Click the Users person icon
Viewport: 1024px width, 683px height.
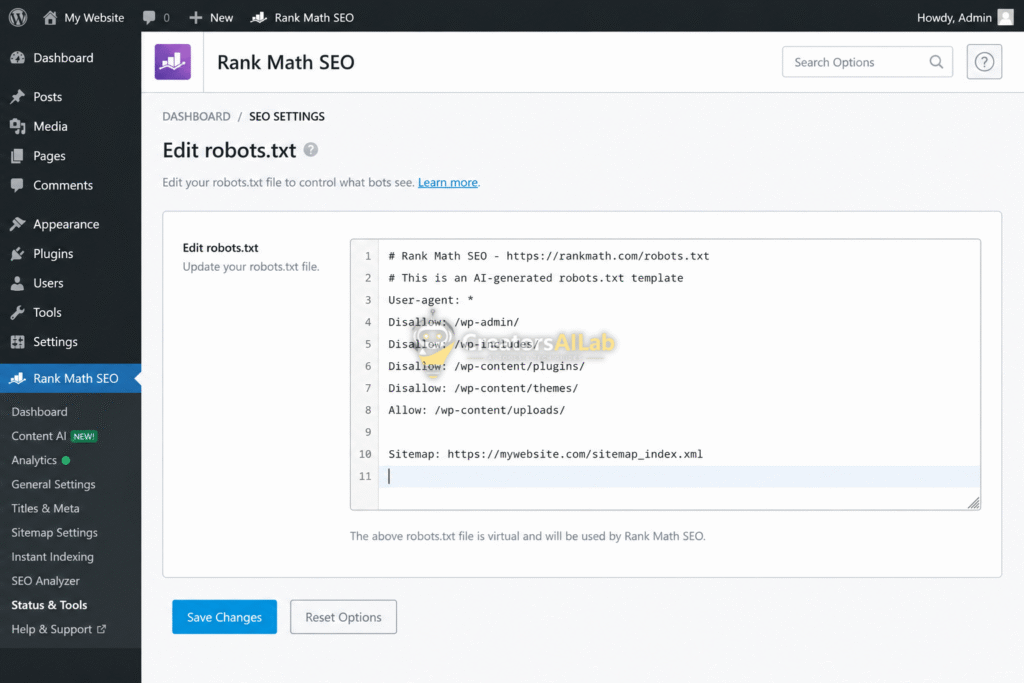pyautogui.click(x=18, y=283)
